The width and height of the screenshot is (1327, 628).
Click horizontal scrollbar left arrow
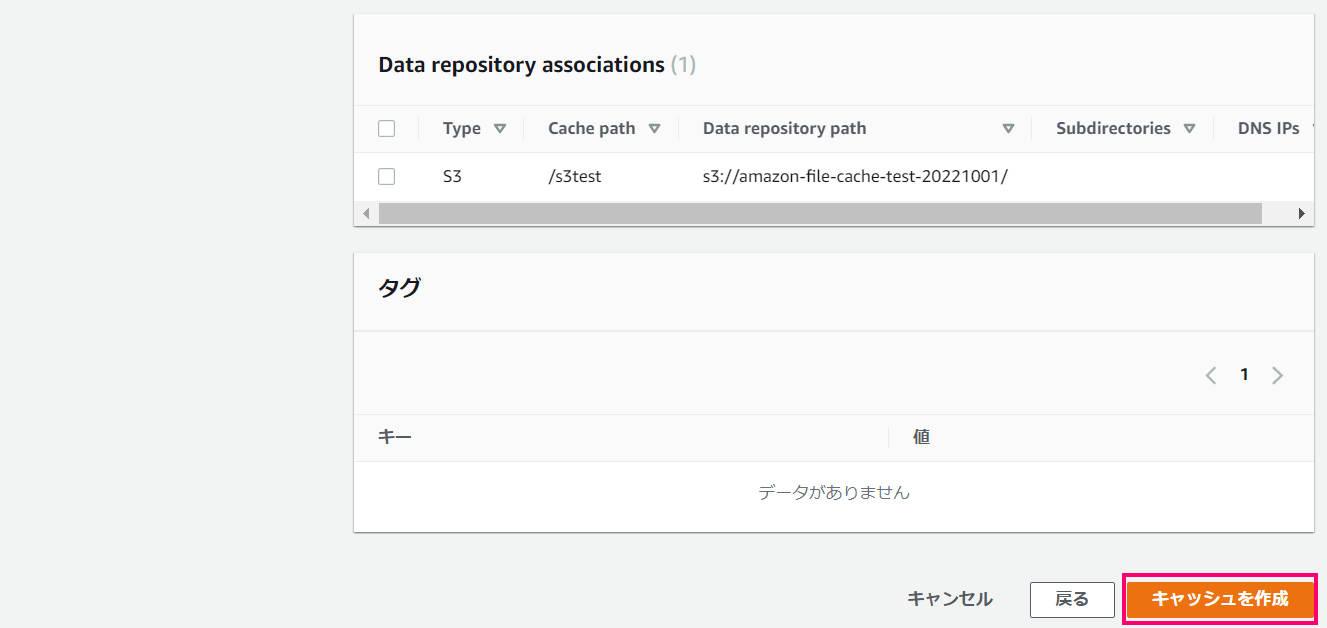tap(365, 213)
